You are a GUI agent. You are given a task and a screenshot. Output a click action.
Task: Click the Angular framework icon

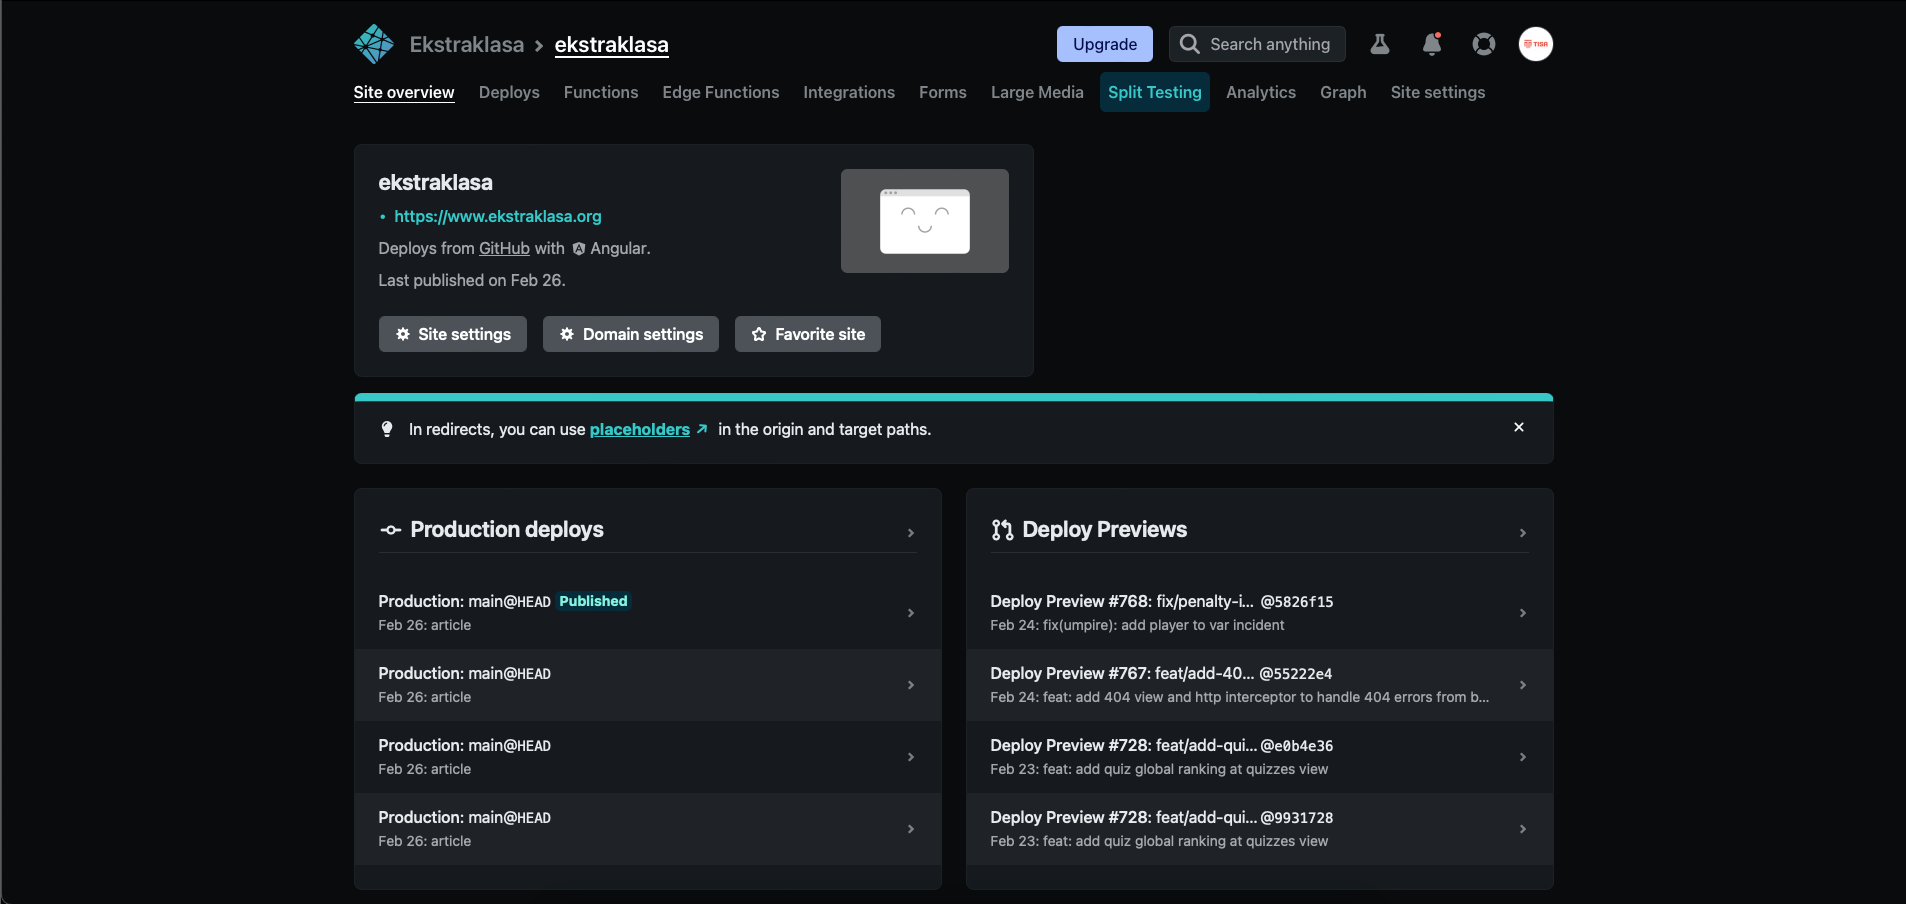[578, 249]
